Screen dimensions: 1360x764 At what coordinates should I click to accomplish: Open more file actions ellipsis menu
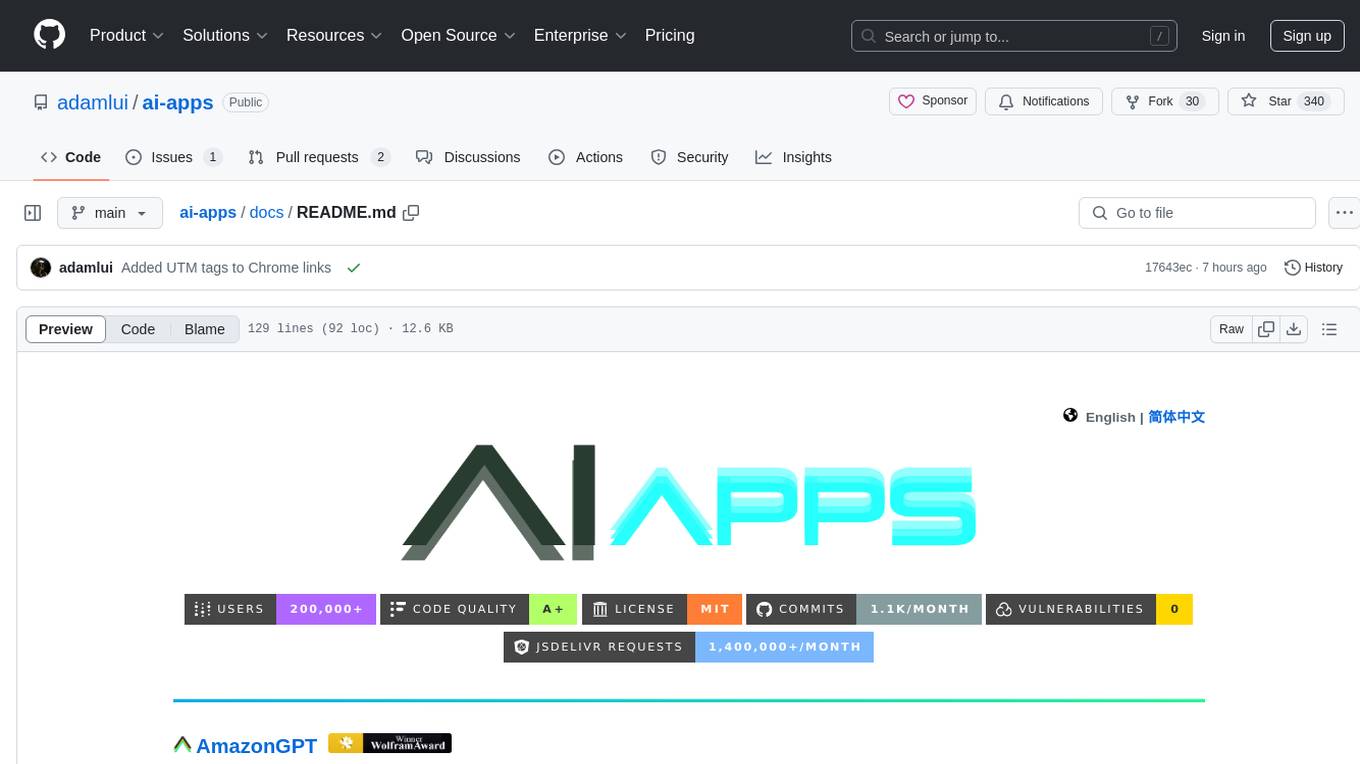1344,213
